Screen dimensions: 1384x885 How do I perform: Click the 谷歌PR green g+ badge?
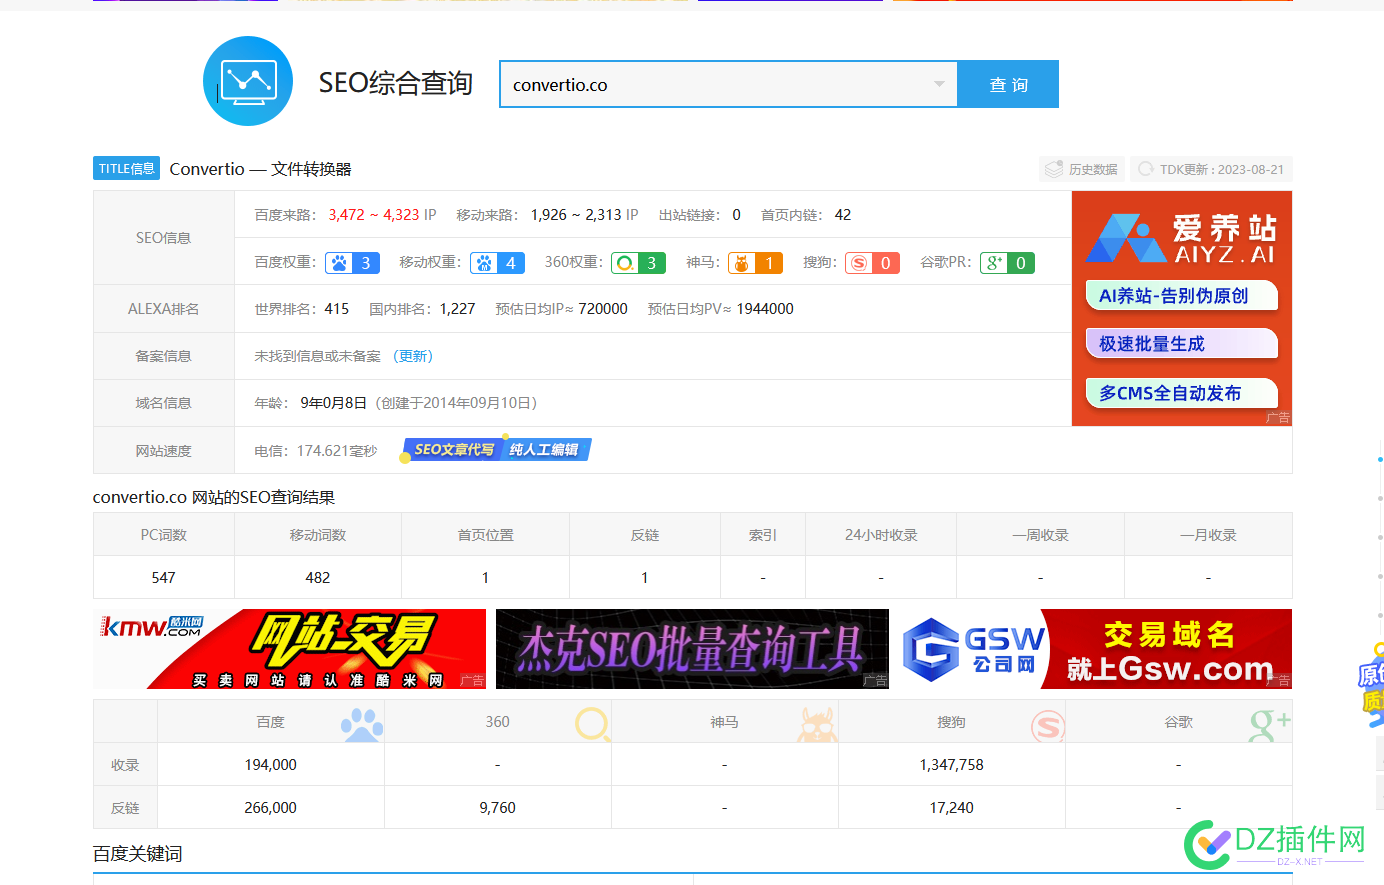(x=1007, y=263)
